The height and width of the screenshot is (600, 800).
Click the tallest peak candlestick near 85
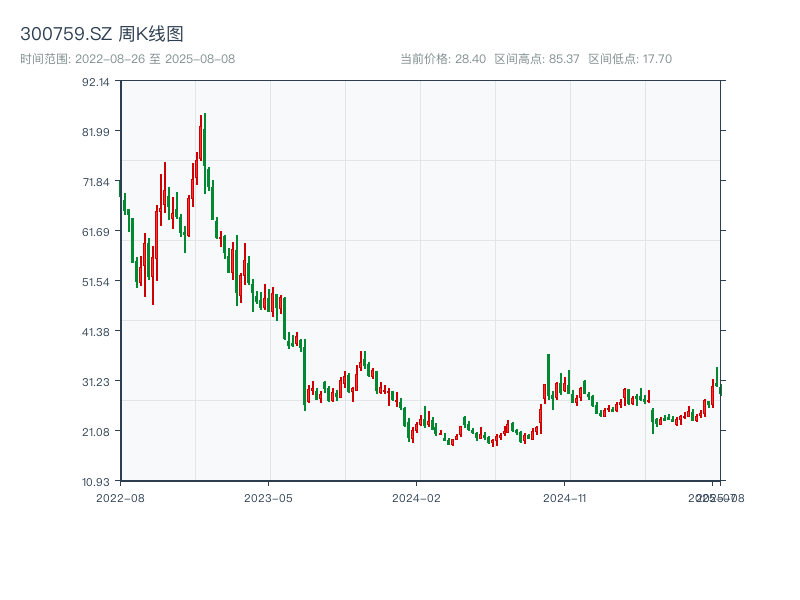pos(205,153)
